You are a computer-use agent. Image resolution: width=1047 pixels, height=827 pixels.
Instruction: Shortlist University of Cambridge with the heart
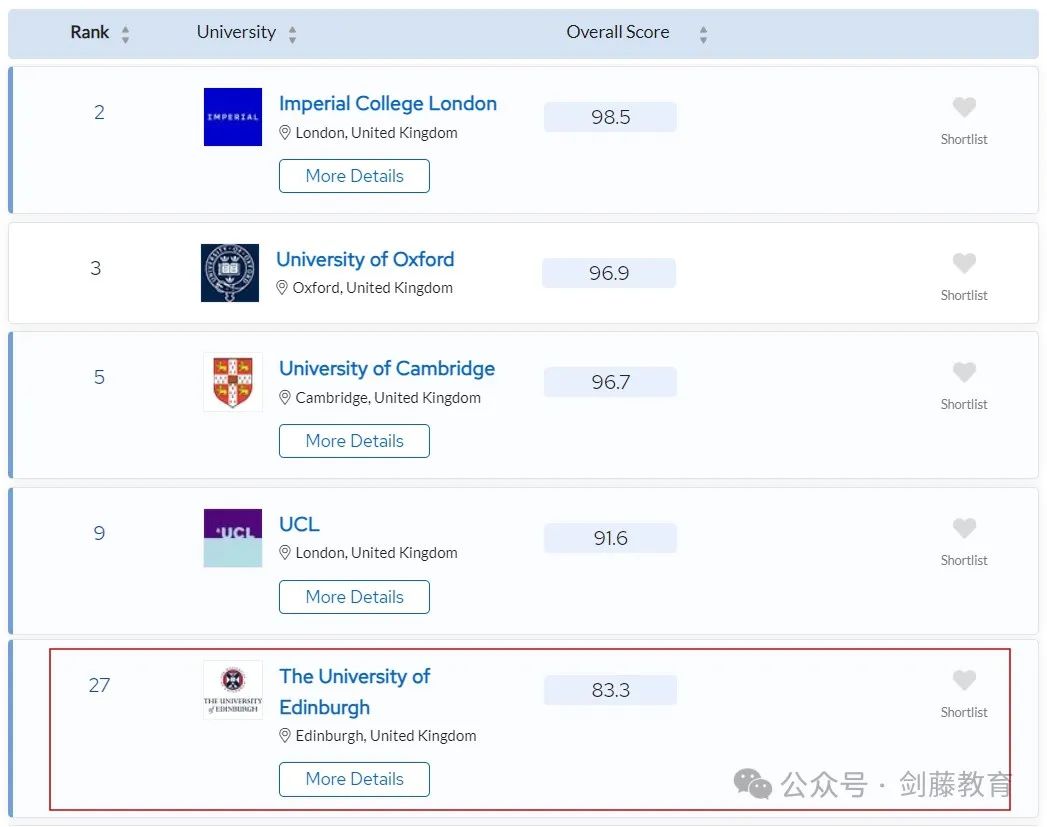[x=964, y=372]
